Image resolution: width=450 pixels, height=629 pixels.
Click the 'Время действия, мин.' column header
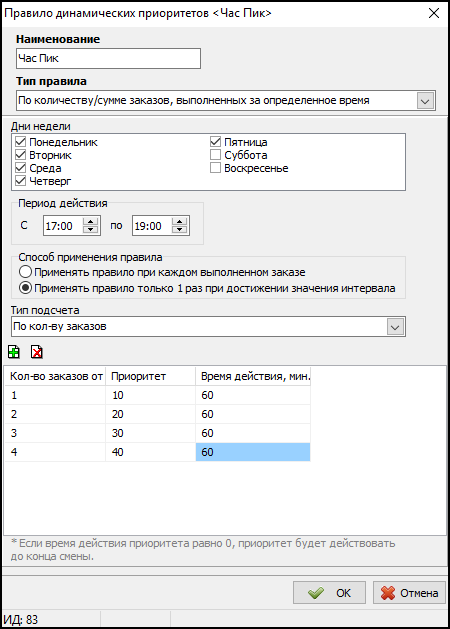pyautogui.click(x=253, y=376)
